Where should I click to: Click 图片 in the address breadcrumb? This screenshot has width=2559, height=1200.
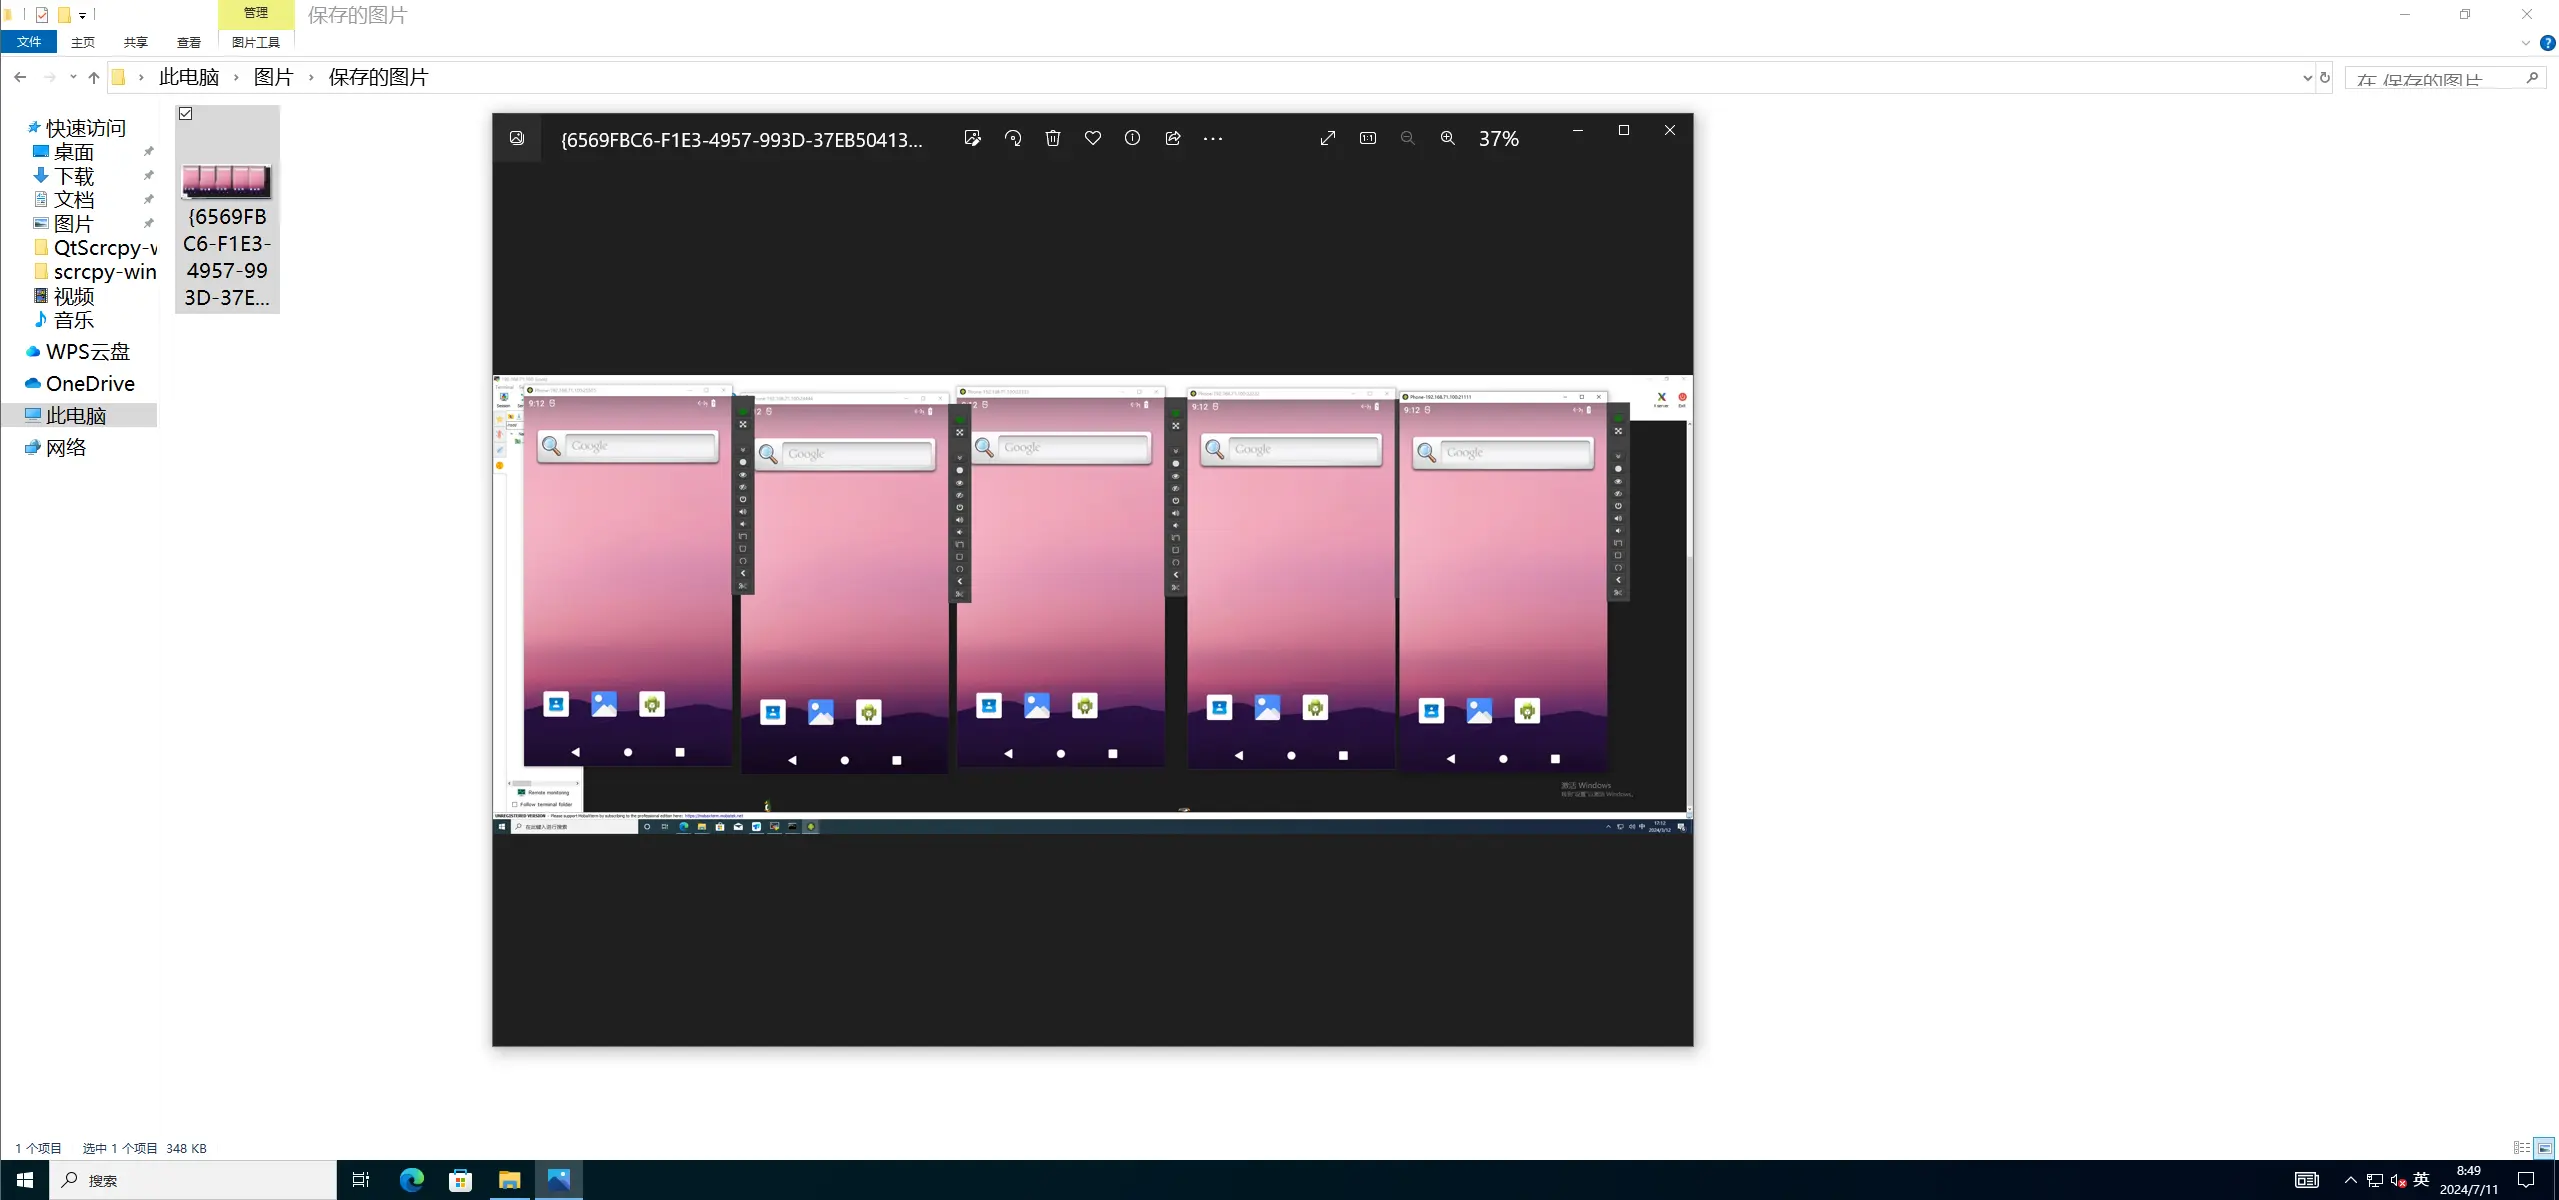point(273,78)
